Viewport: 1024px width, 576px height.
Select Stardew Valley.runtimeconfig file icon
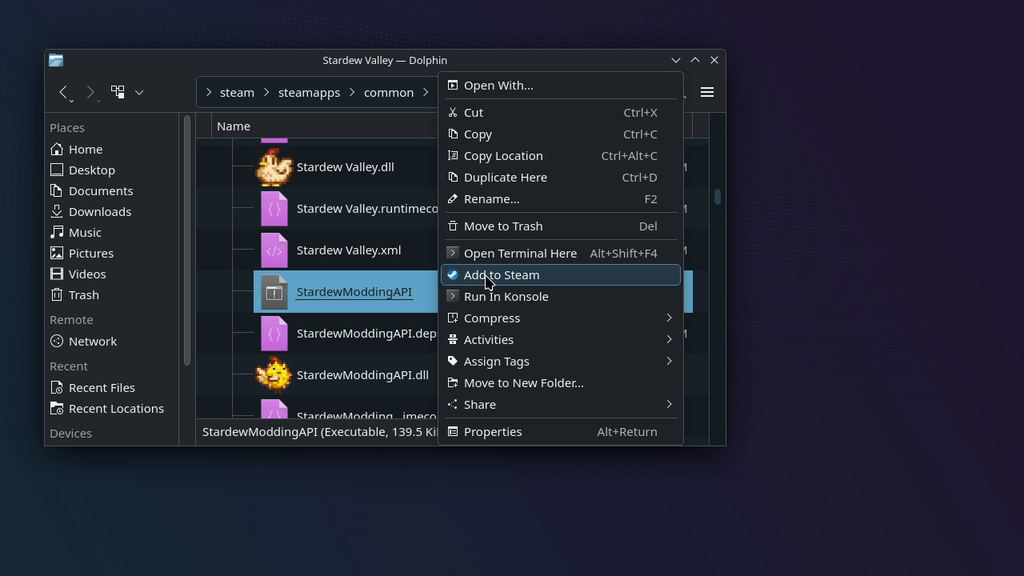274,209
